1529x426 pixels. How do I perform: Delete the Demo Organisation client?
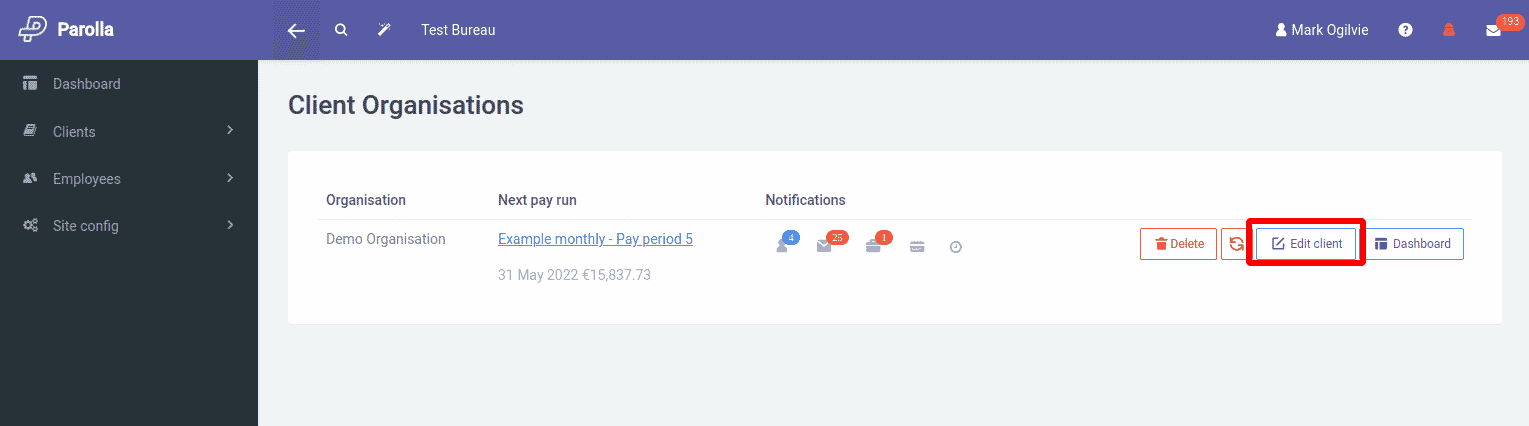[1178, 244]
